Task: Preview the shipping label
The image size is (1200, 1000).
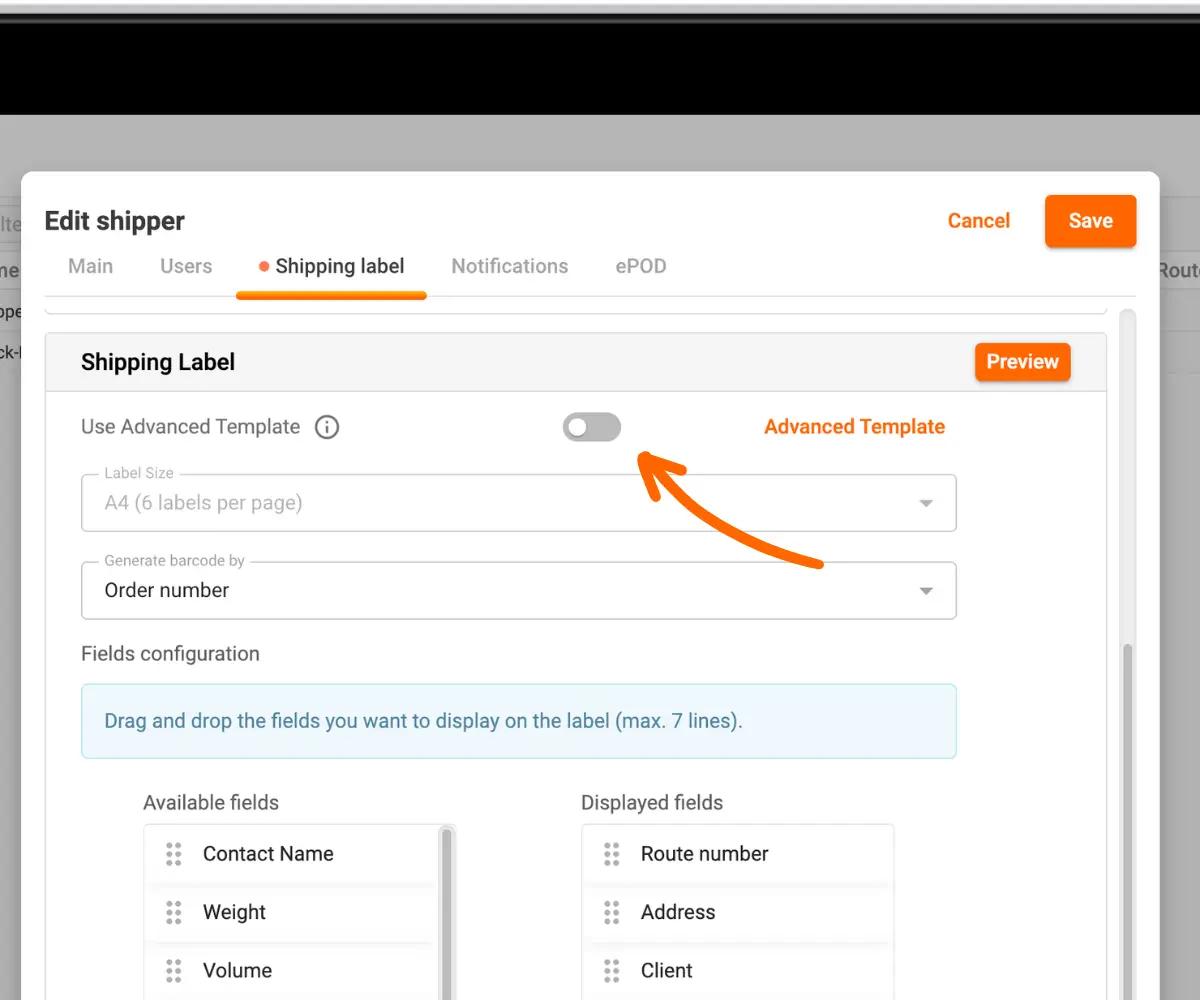Action: click(1023, 362)
